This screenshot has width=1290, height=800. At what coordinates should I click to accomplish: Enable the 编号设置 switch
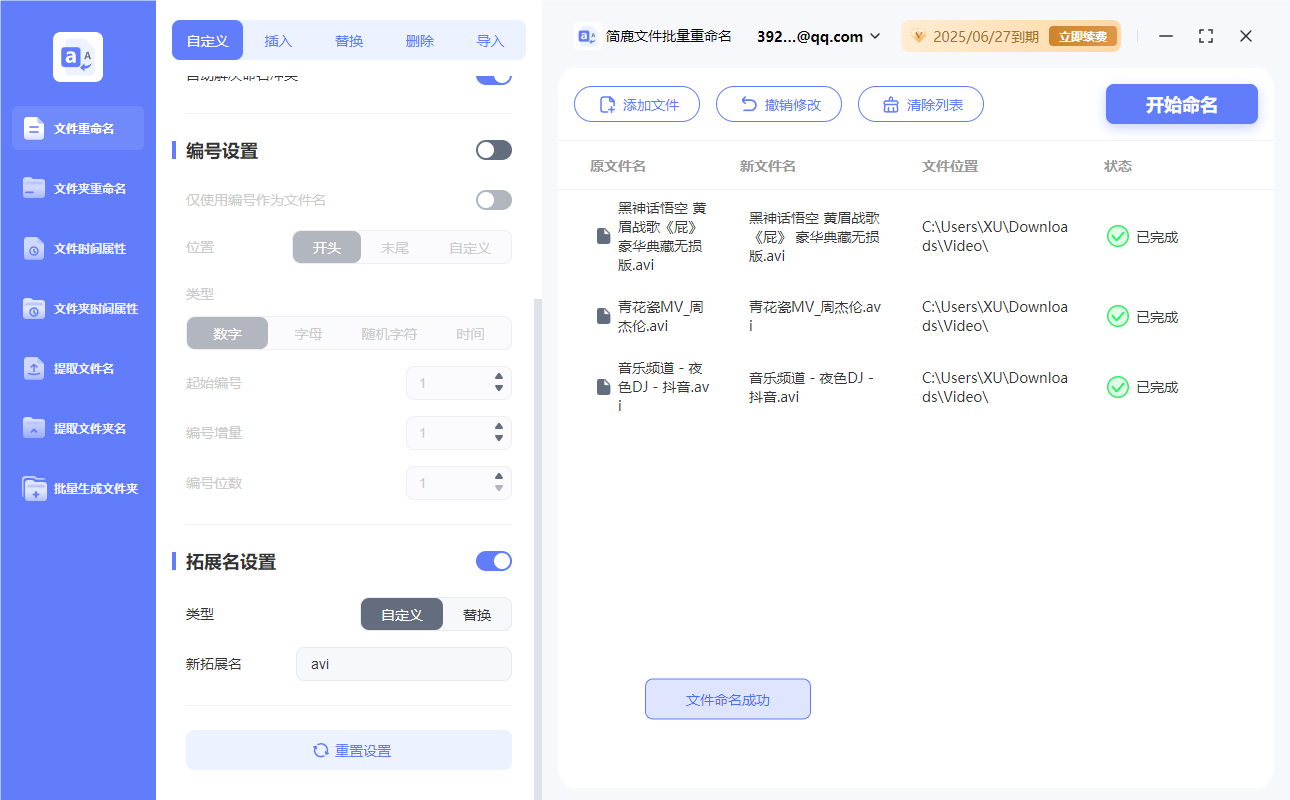493,149
